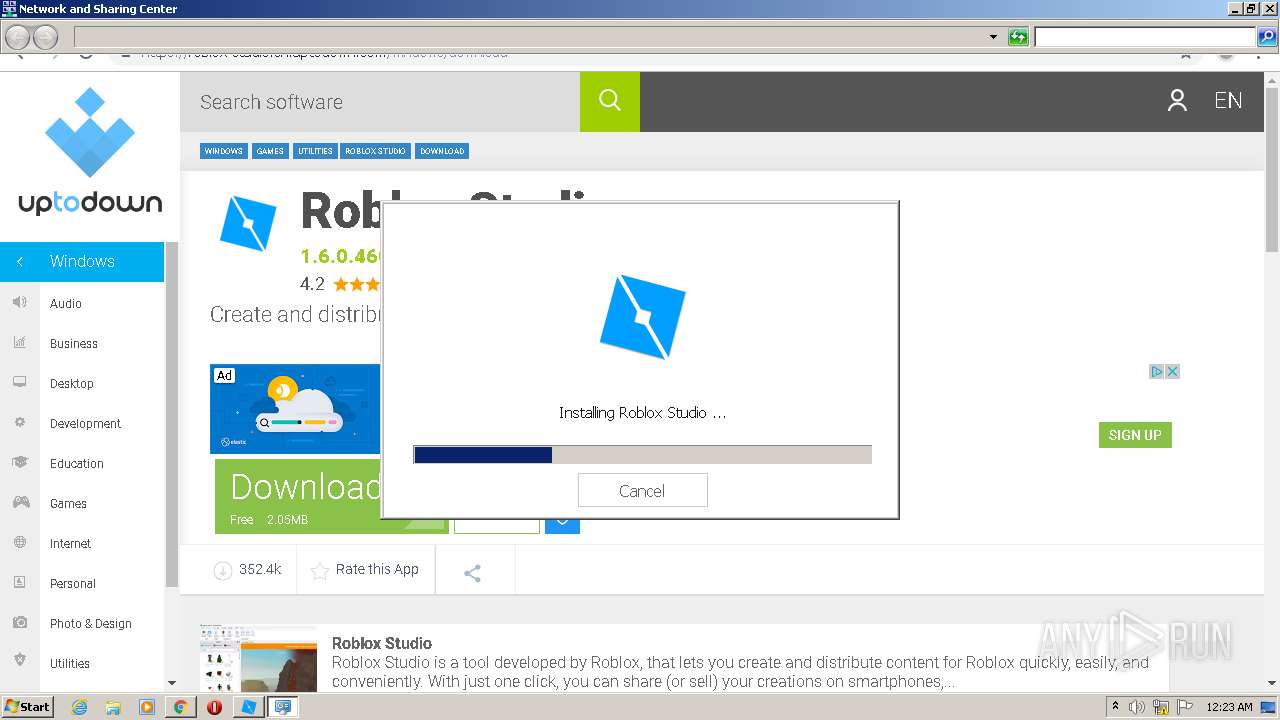Cancel the Roblox Studio installation
1280x720 pixels.
click(x=642, y=490)
